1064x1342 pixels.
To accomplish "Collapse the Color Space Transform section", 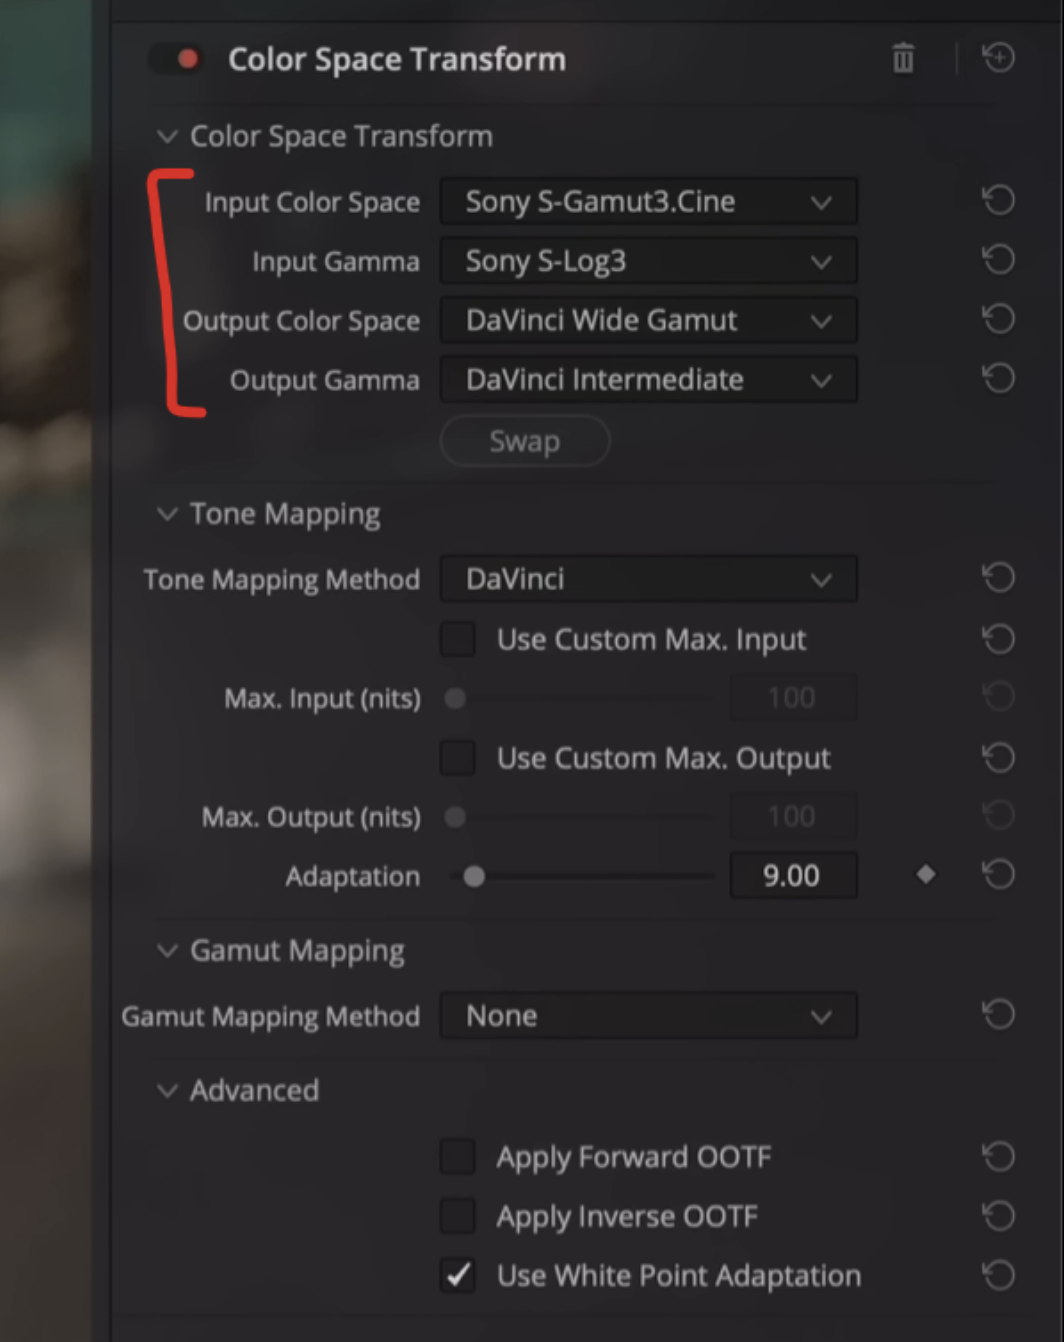I will tap(167, 136).
